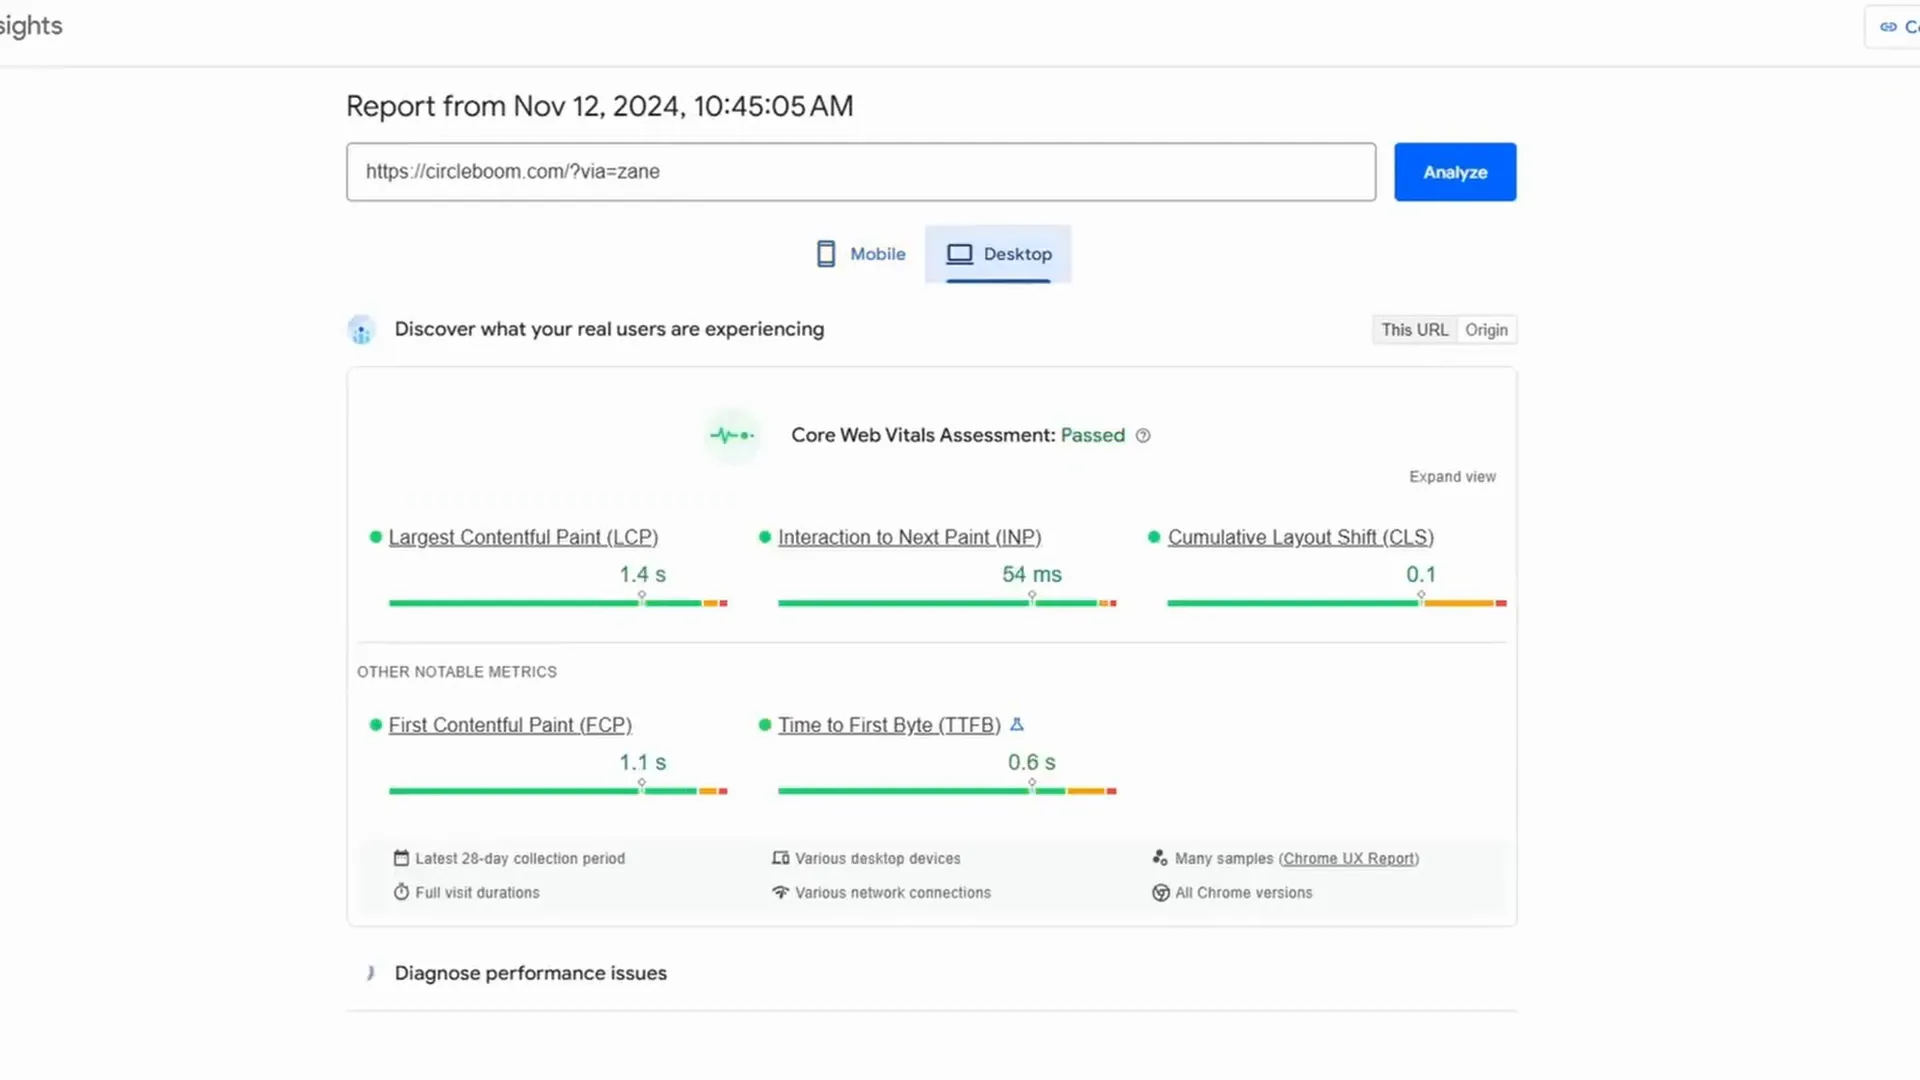Click the real users avatar icon

click(x=361, y=330)
